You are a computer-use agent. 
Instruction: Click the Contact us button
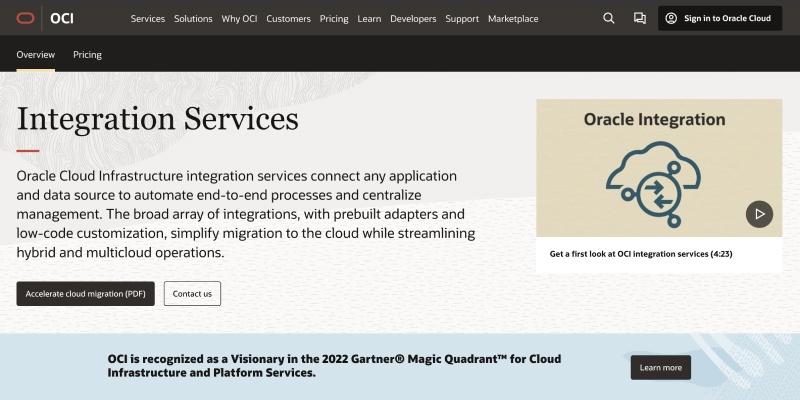coord(192,293)
